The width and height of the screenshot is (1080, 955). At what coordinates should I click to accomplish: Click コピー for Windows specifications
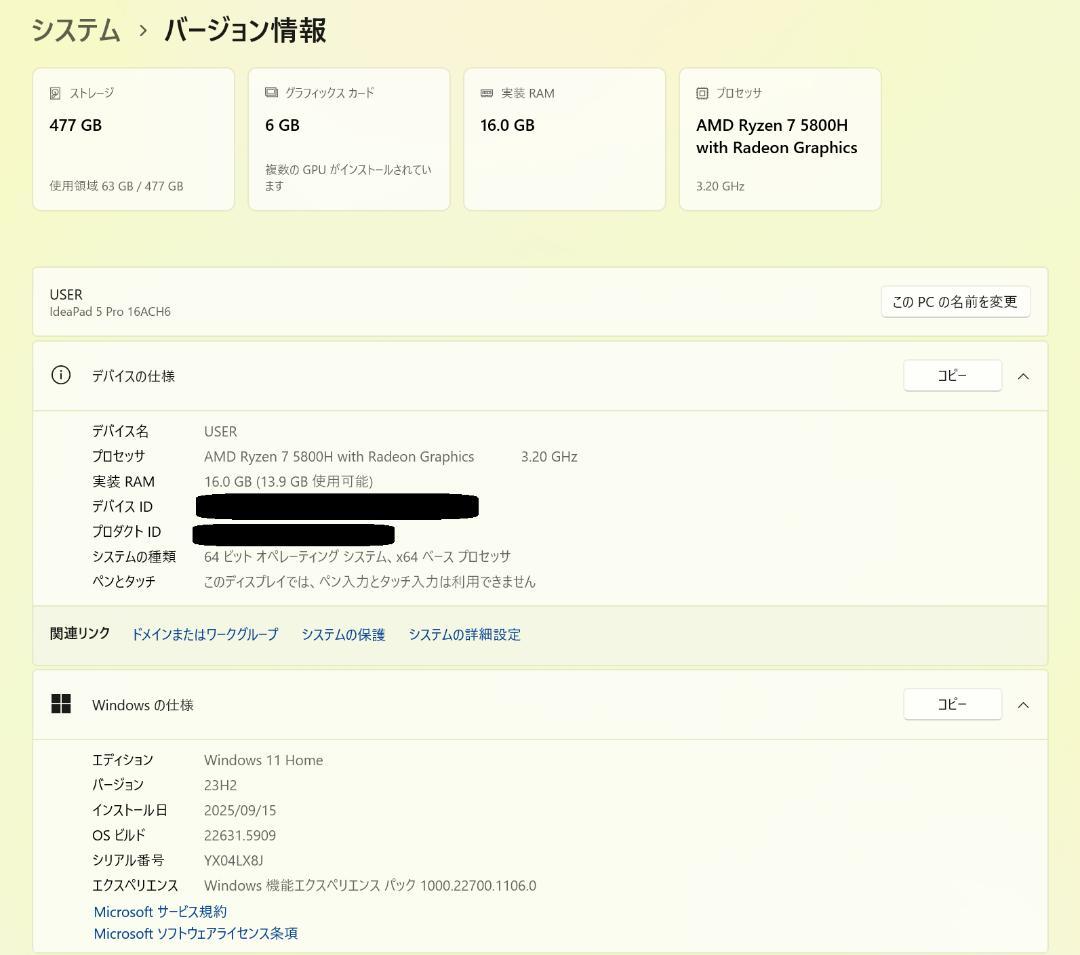coord(952,704)
